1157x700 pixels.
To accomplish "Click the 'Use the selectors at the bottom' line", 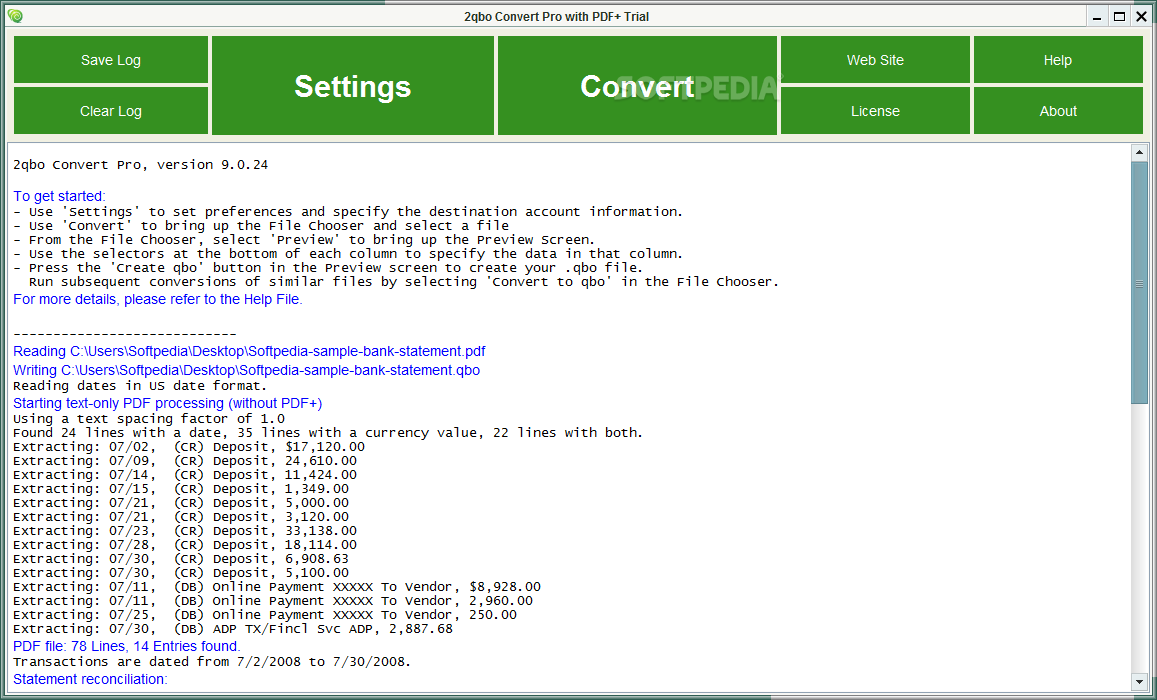I will (348, 254).
